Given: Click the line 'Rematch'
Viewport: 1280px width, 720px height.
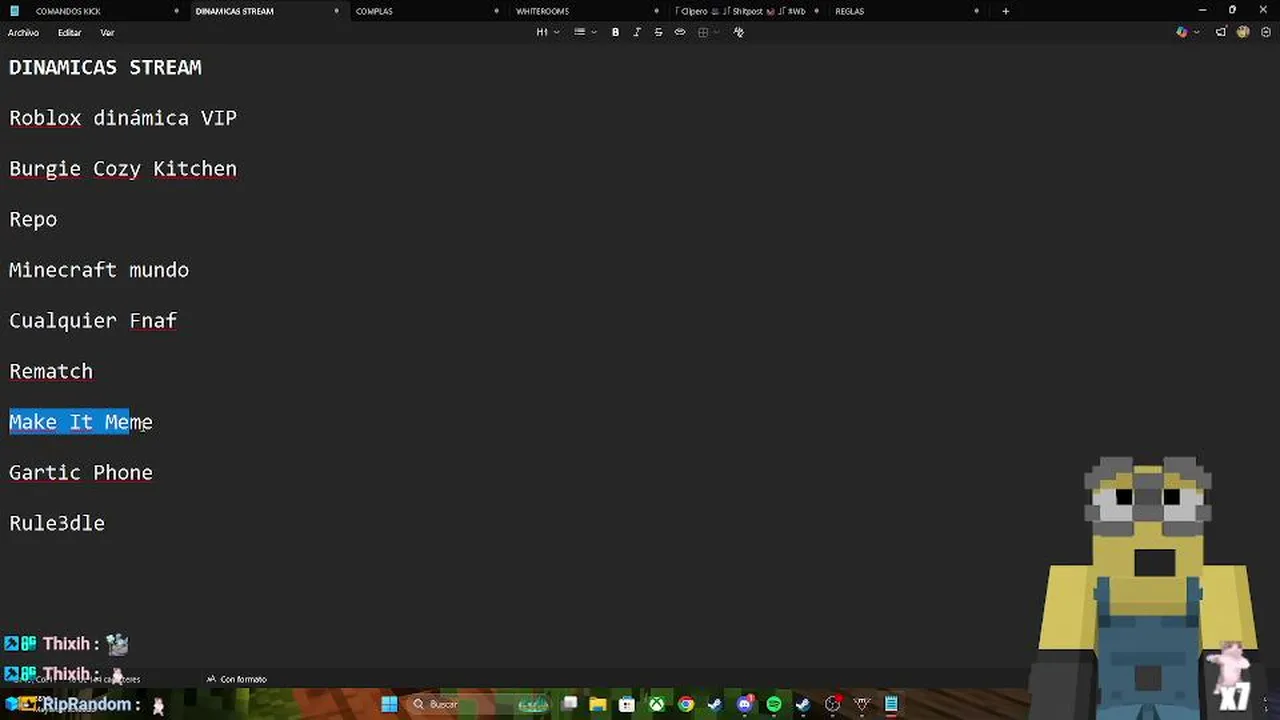Looking at the screenshot, I should (51, 371).
